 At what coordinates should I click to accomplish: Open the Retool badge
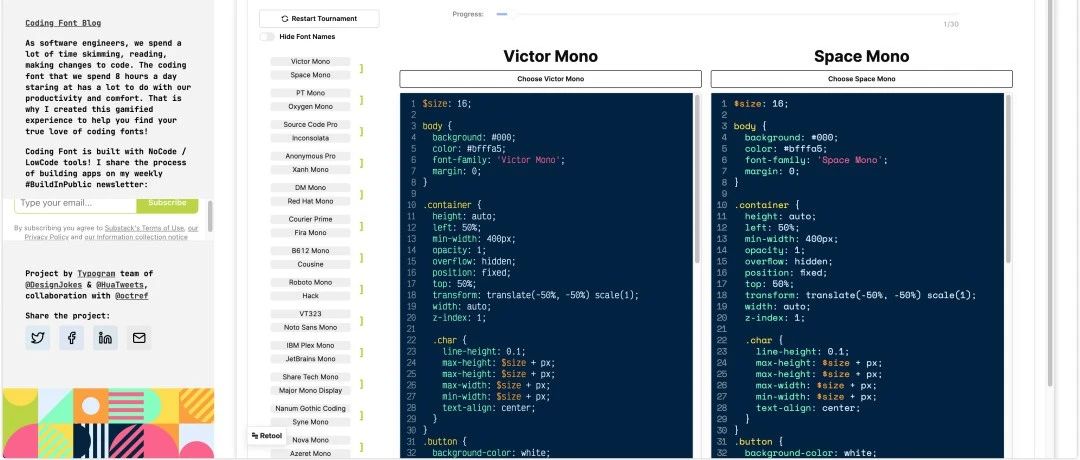tap(267, 436)
